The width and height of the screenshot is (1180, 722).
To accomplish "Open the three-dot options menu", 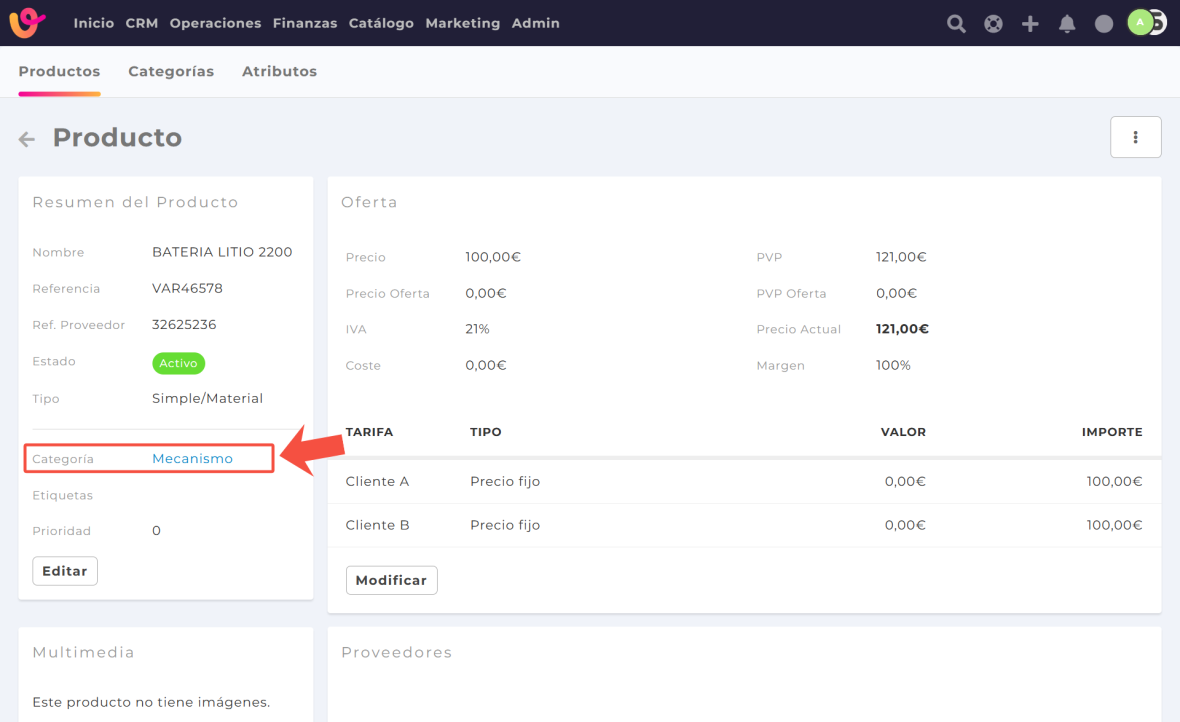I will pos(1135,137).
